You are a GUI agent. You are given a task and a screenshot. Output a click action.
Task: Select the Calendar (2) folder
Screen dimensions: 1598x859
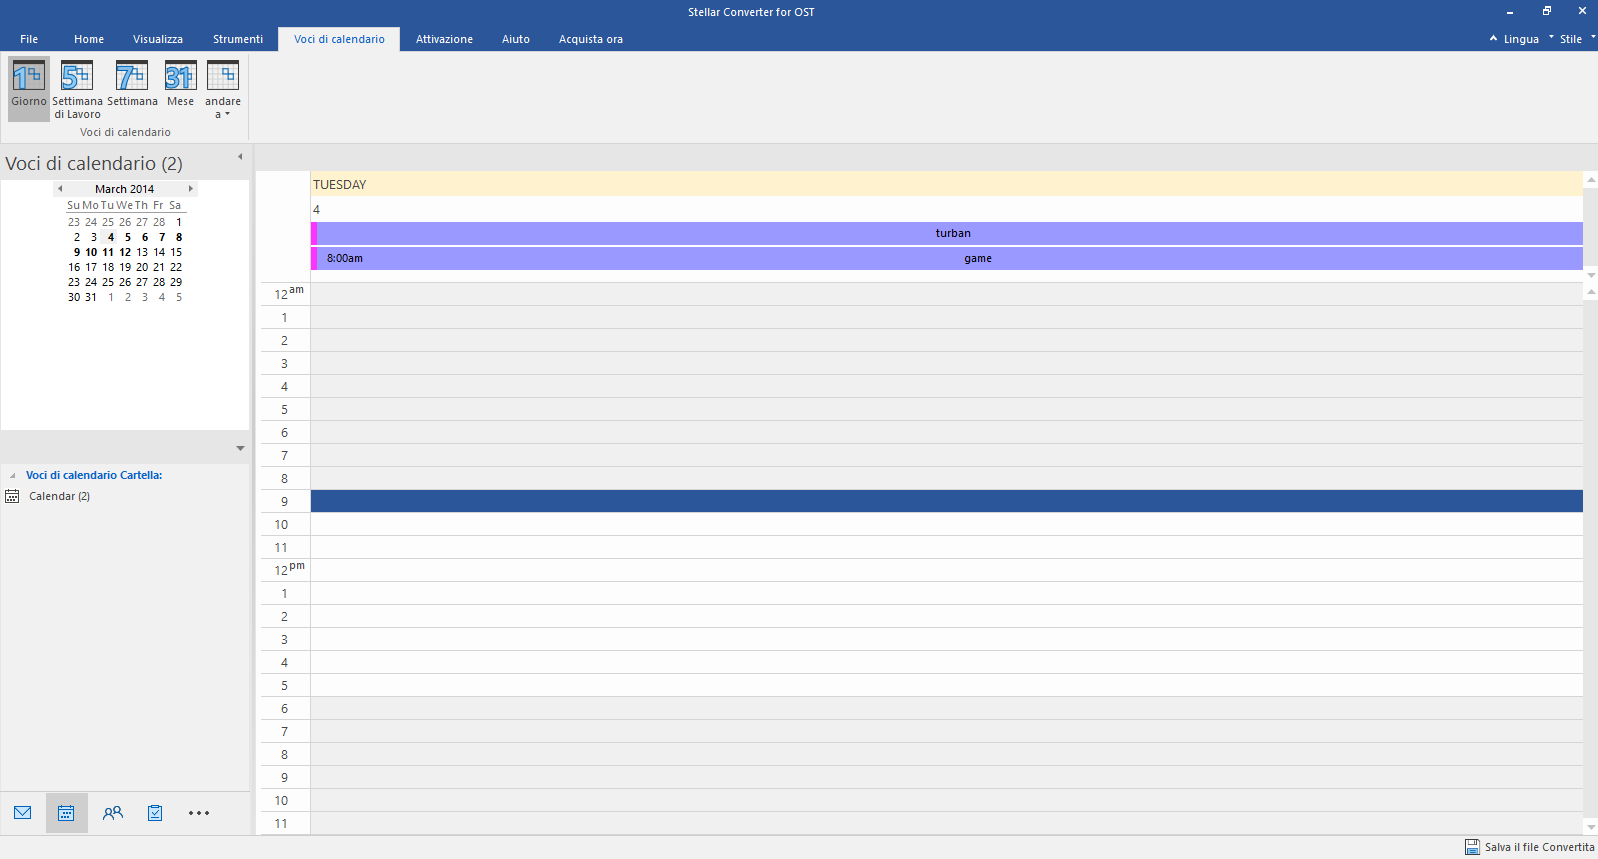(59, 496)
